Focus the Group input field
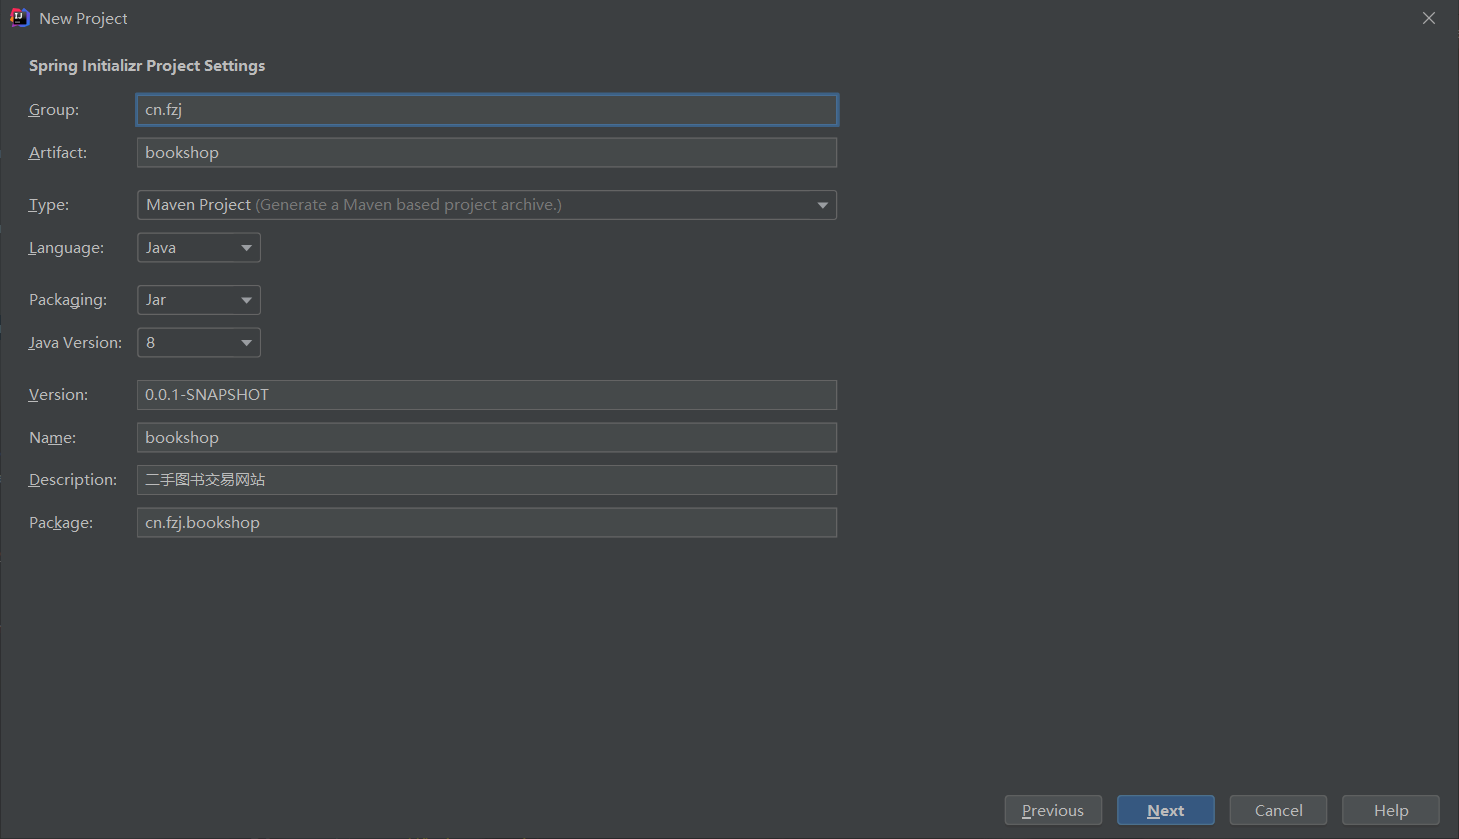 pyautogui.click(x=487, y=110)
